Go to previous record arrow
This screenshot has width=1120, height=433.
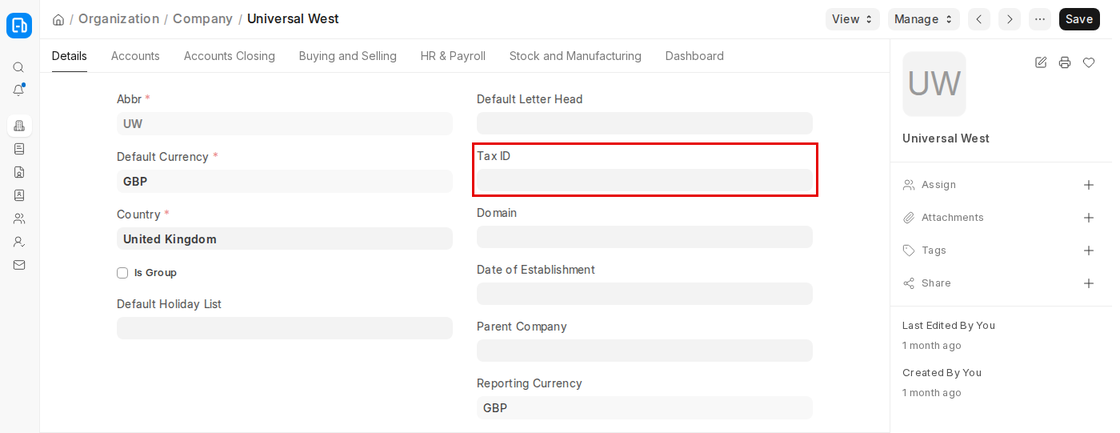pos(979,19)
